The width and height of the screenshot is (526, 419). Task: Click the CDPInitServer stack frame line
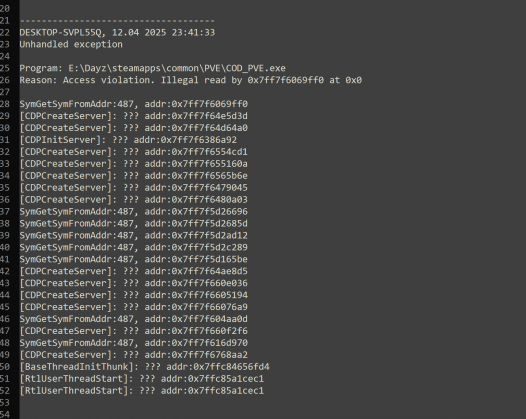pos(128,140)
